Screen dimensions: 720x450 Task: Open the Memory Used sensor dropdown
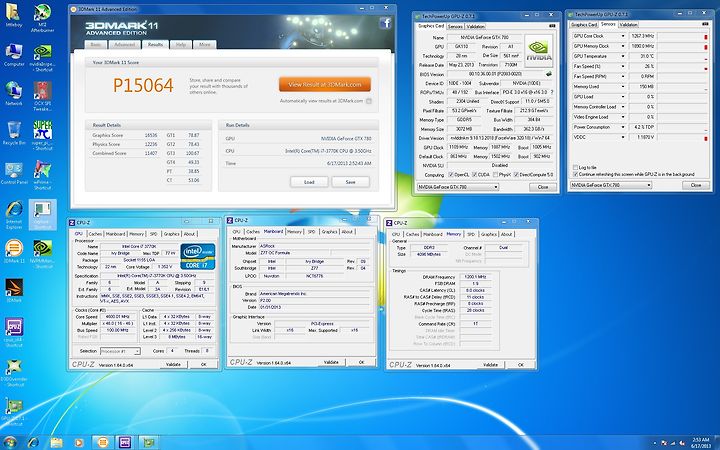point(623,86)
